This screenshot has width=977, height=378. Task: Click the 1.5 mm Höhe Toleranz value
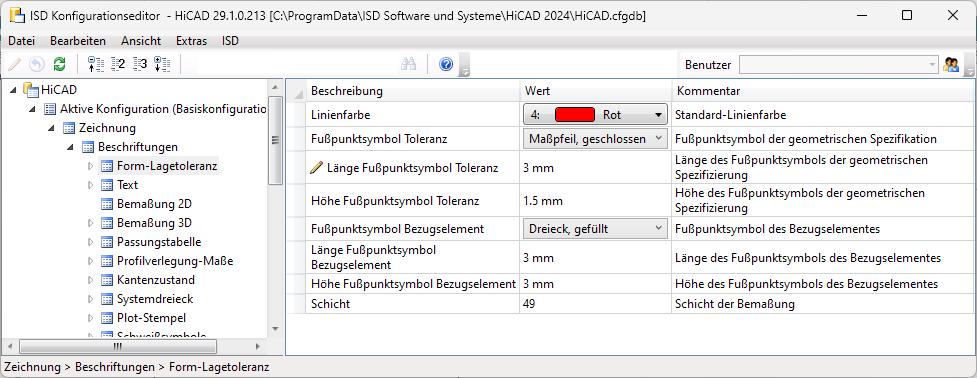pos(596,201)
